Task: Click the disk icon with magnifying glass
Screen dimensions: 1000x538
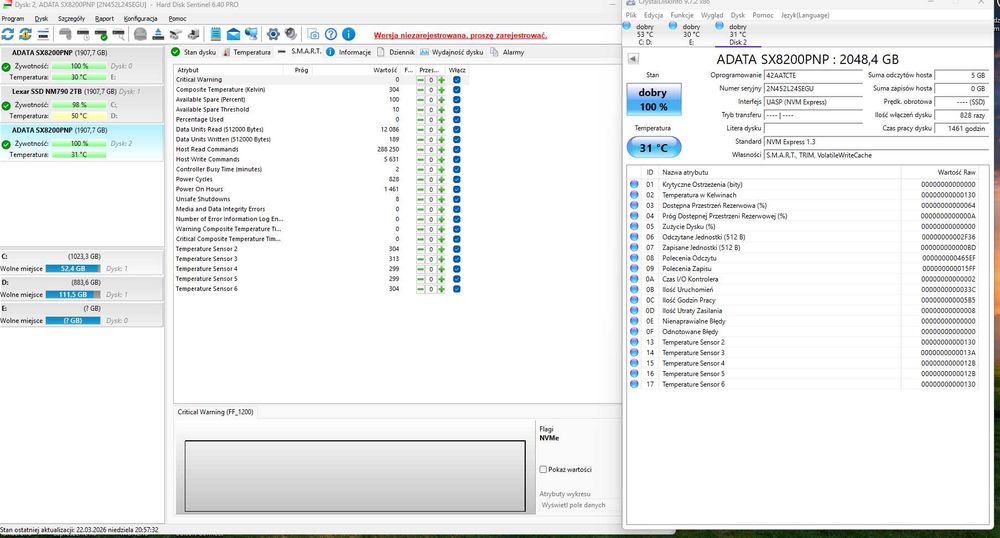Action: [x=119, y=34]
